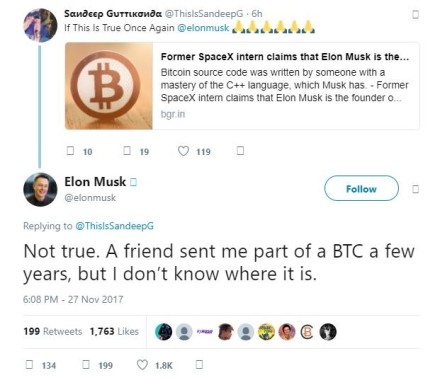
Task: Retweet Sandeep's tweet showing 19 retweets
Action: point(127,151)
